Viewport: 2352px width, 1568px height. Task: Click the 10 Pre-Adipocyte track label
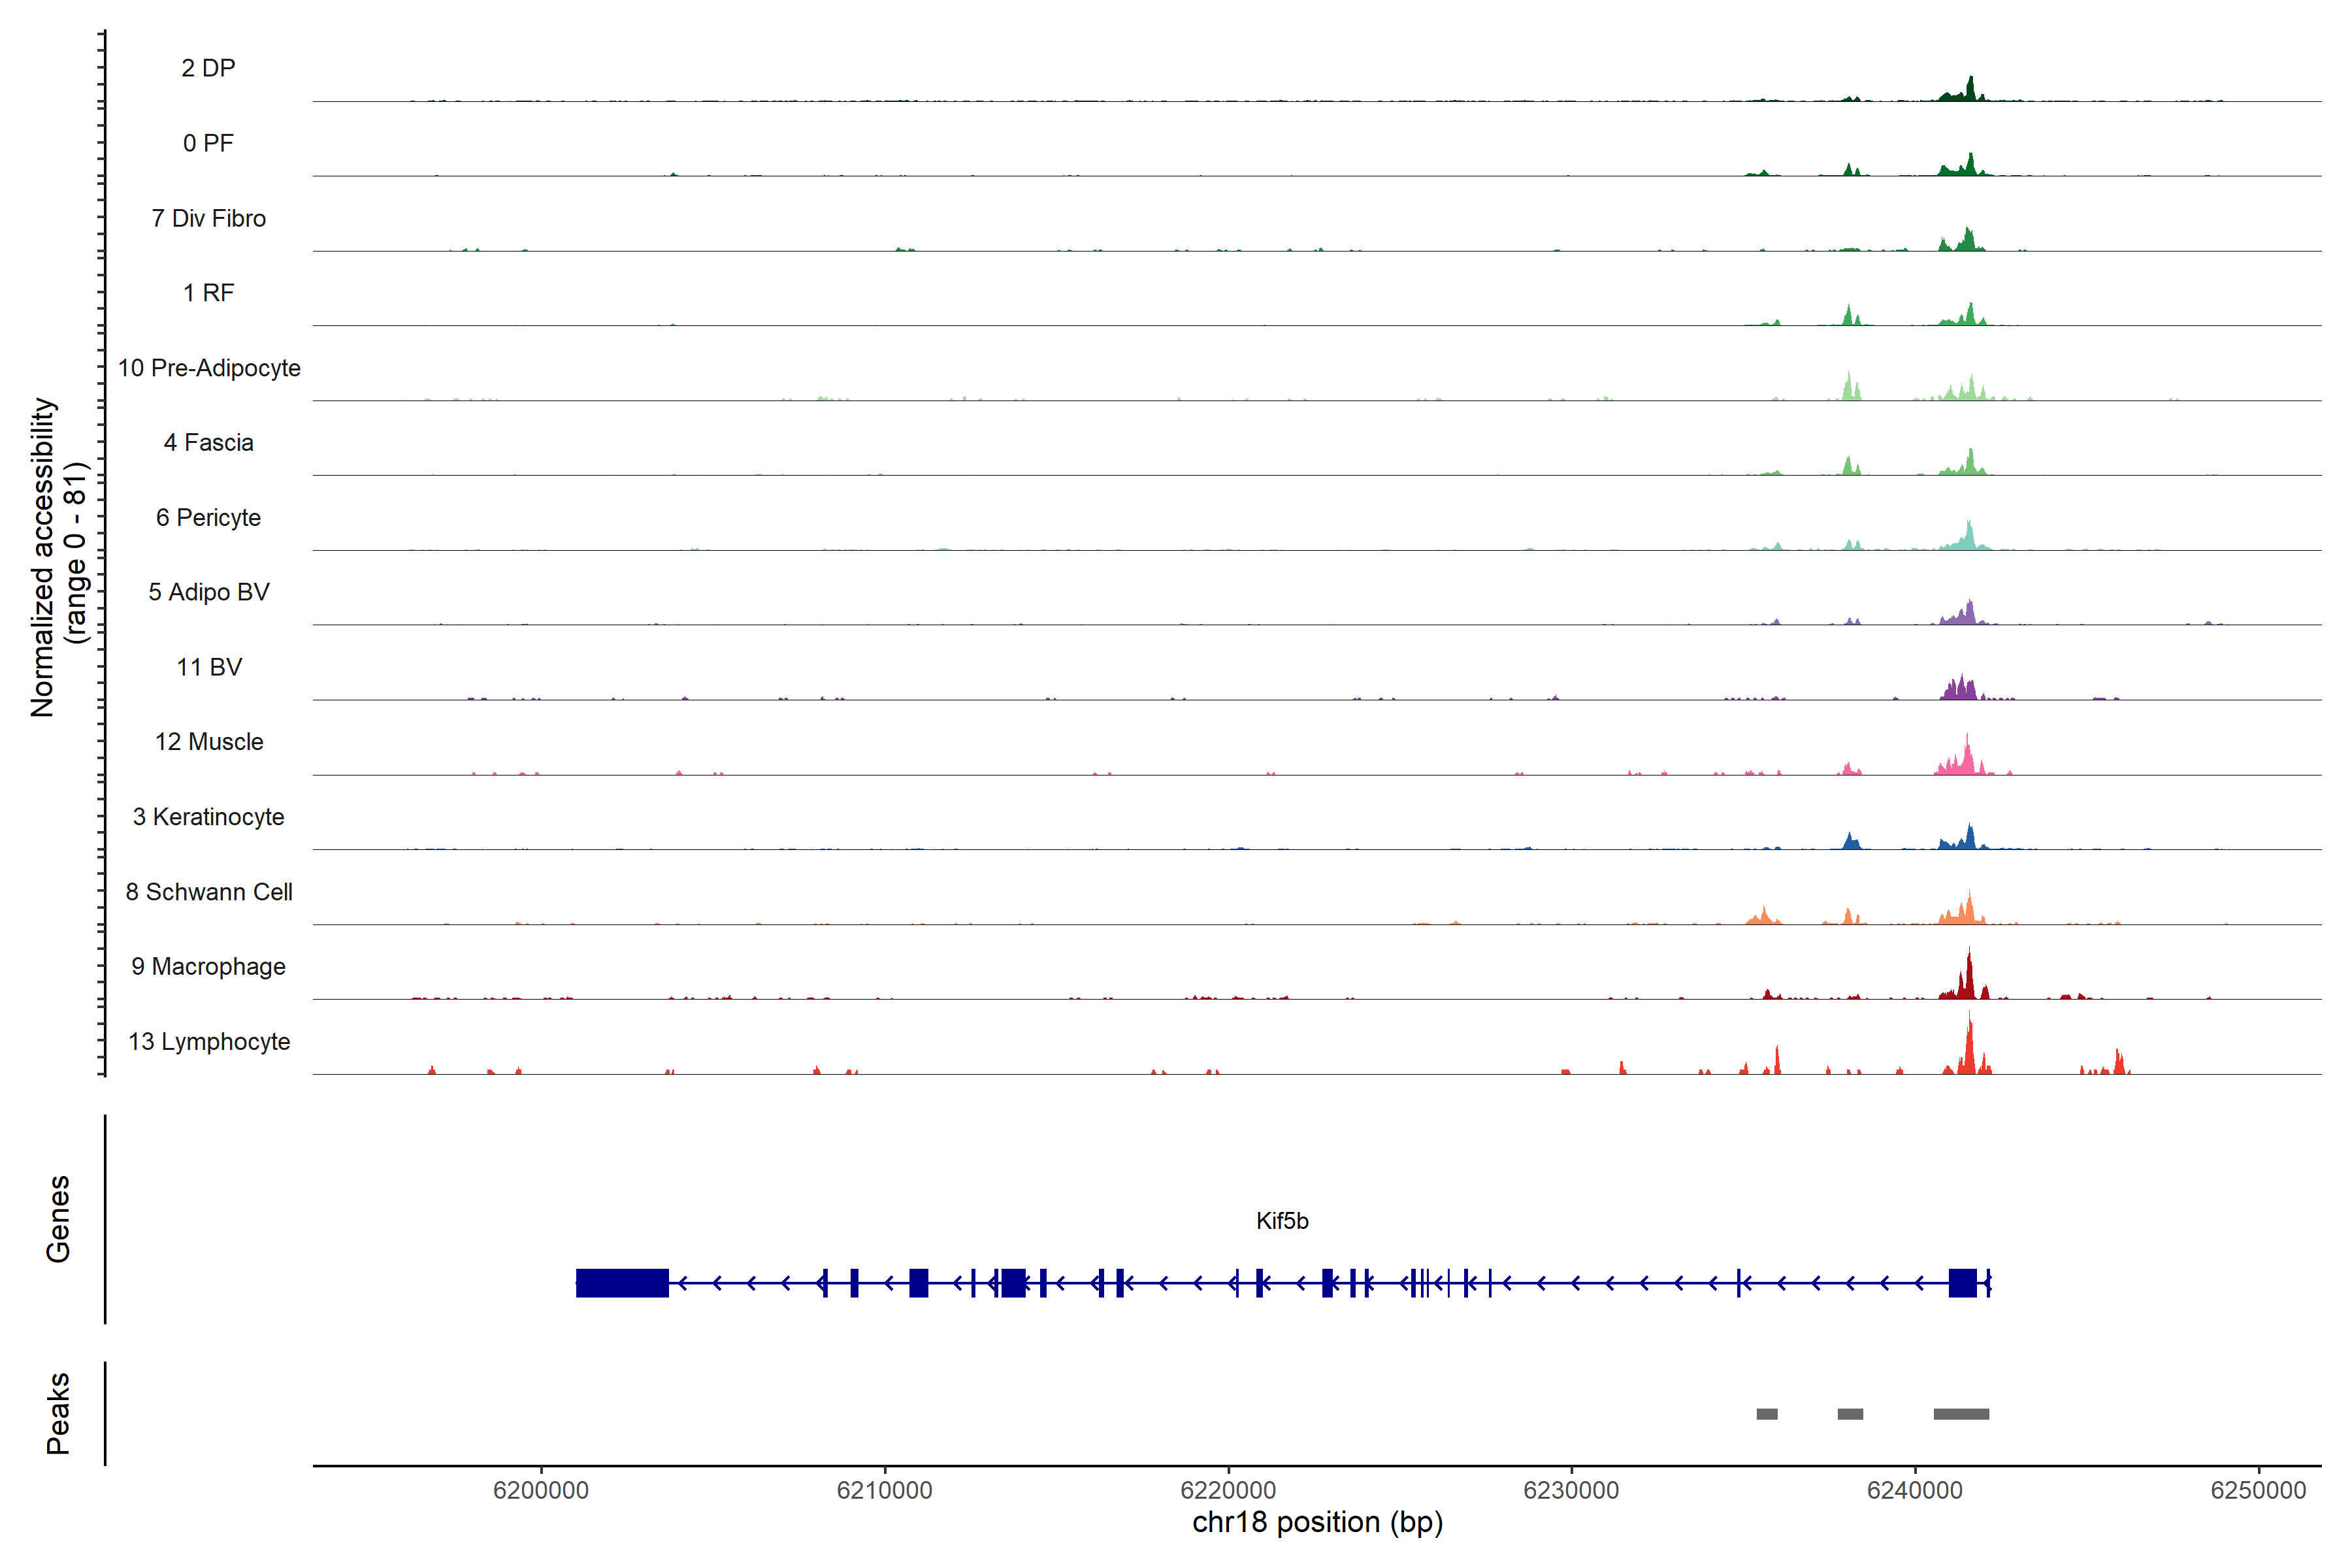(209, 368)
